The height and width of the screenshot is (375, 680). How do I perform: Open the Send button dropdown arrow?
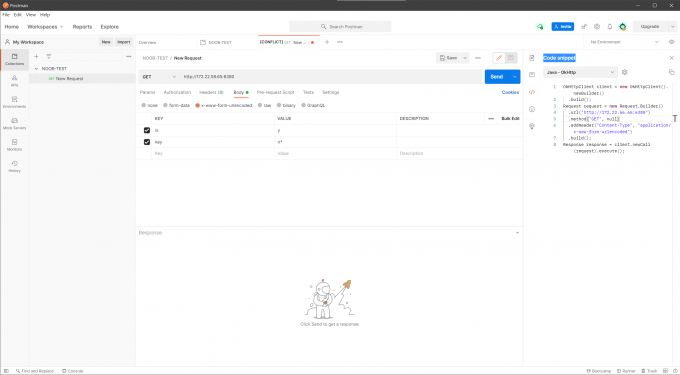pyautogui.click(x=515, y=77)
